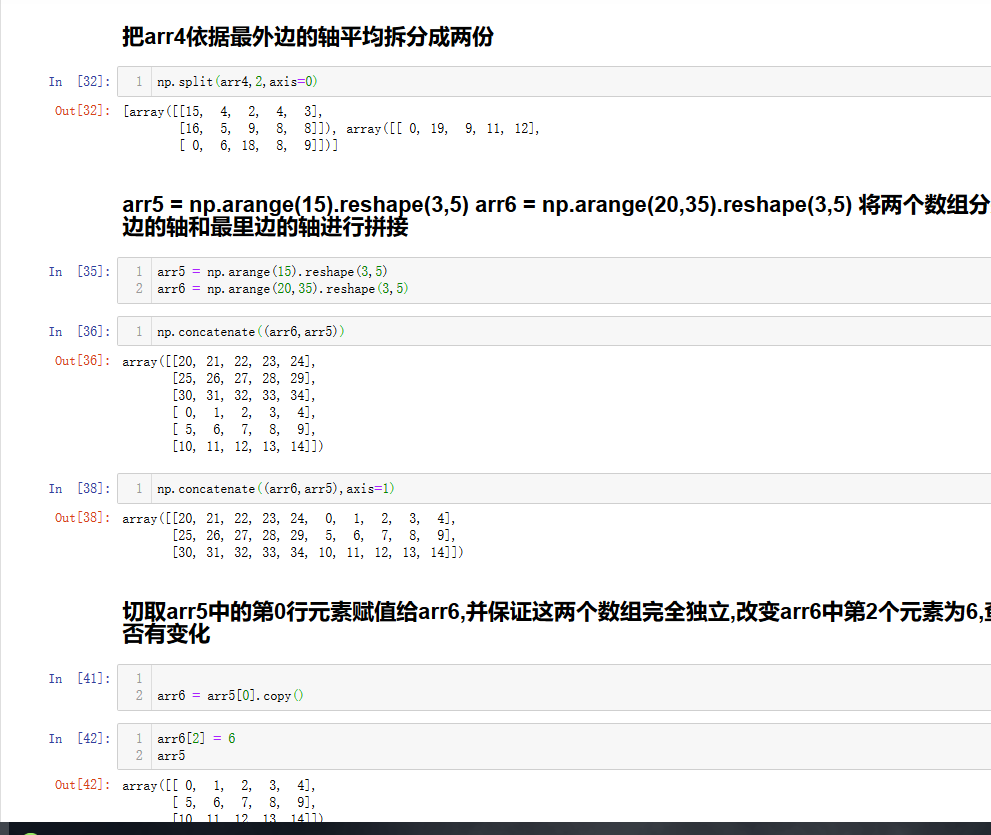The image size is (991, 835).
Task: Select the In [36] cell prompt
Action: (x=80, y=331)
